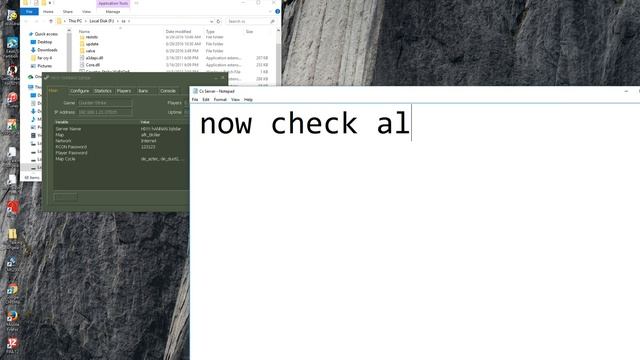Open the Manage ribbon tab in Explorer

coord(113,11)
